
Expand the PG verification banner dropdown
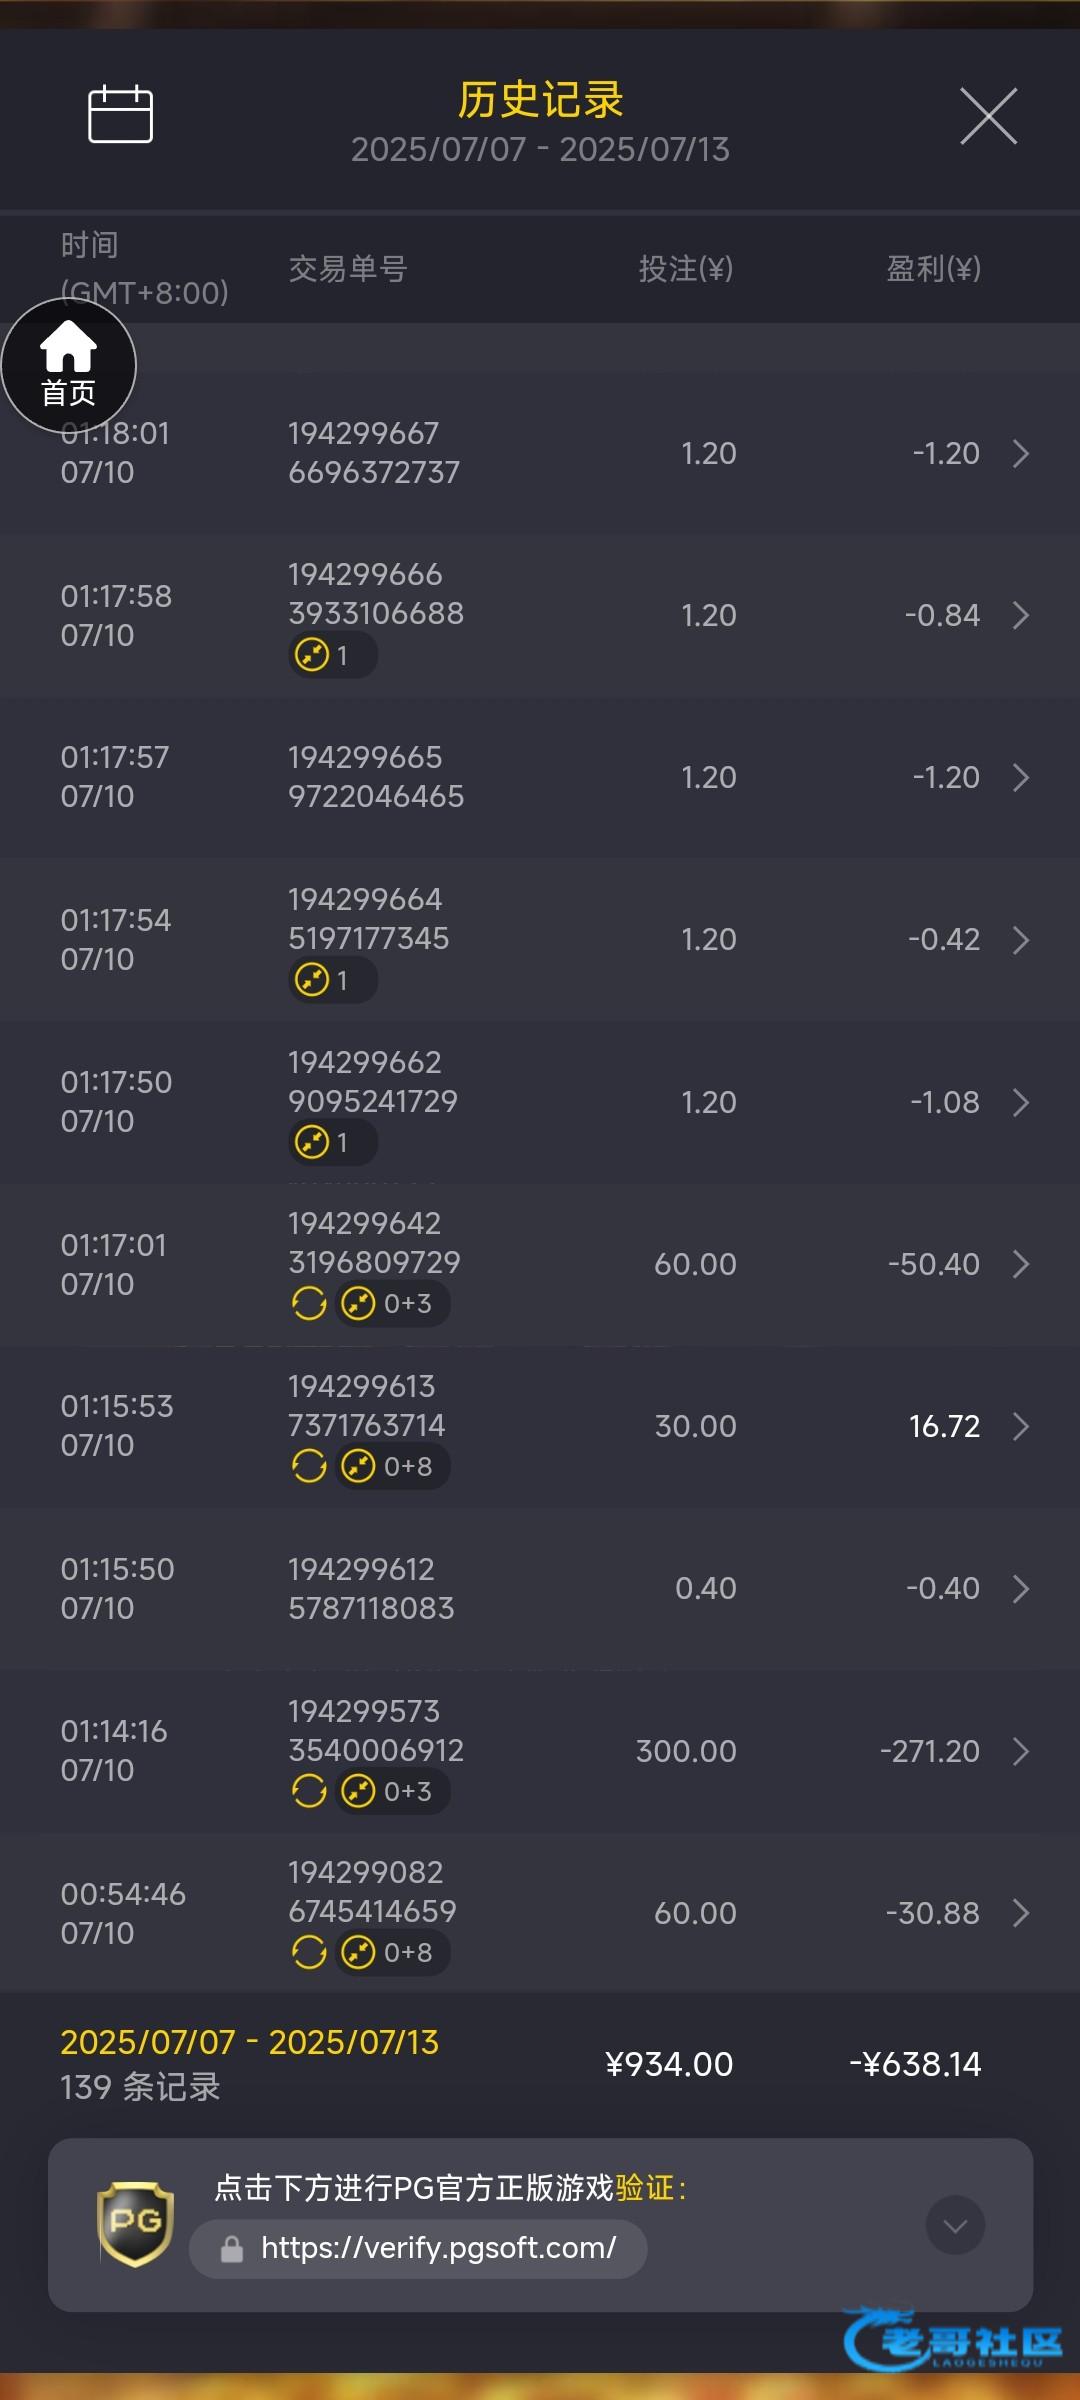click(955, 2225)
